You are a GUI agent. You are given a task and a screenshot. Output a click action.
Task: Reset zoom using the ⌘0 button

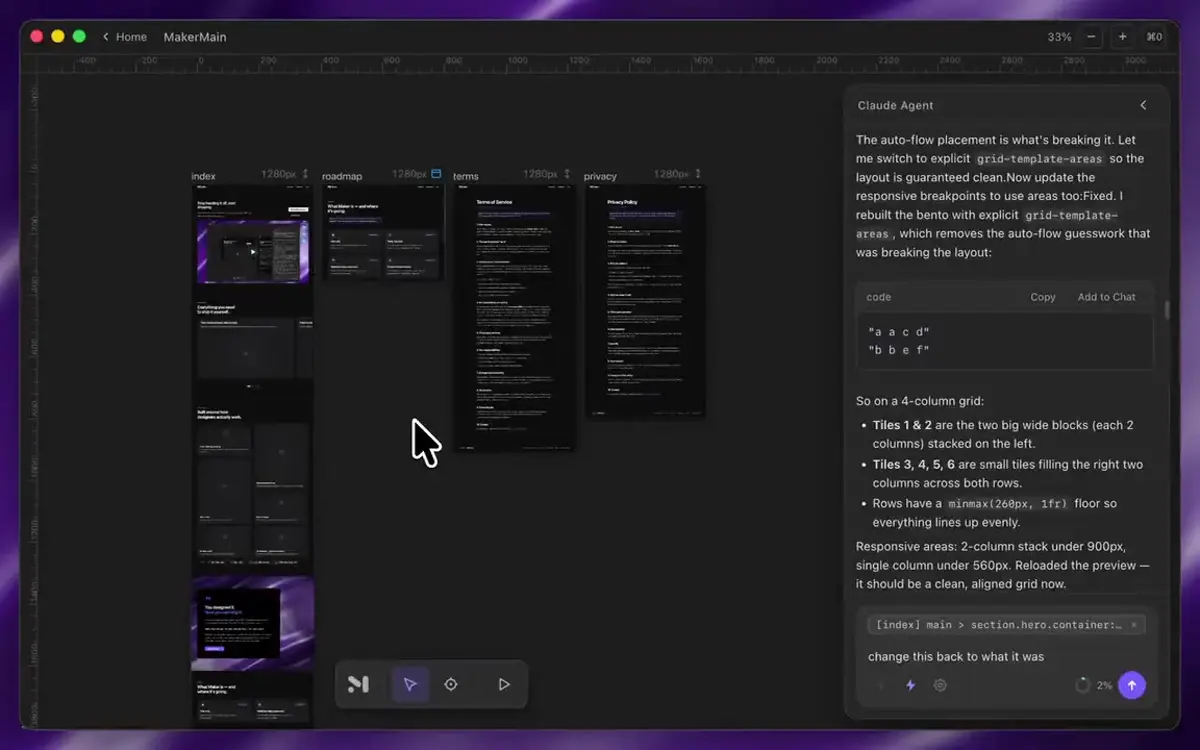tap(1154, 37)
